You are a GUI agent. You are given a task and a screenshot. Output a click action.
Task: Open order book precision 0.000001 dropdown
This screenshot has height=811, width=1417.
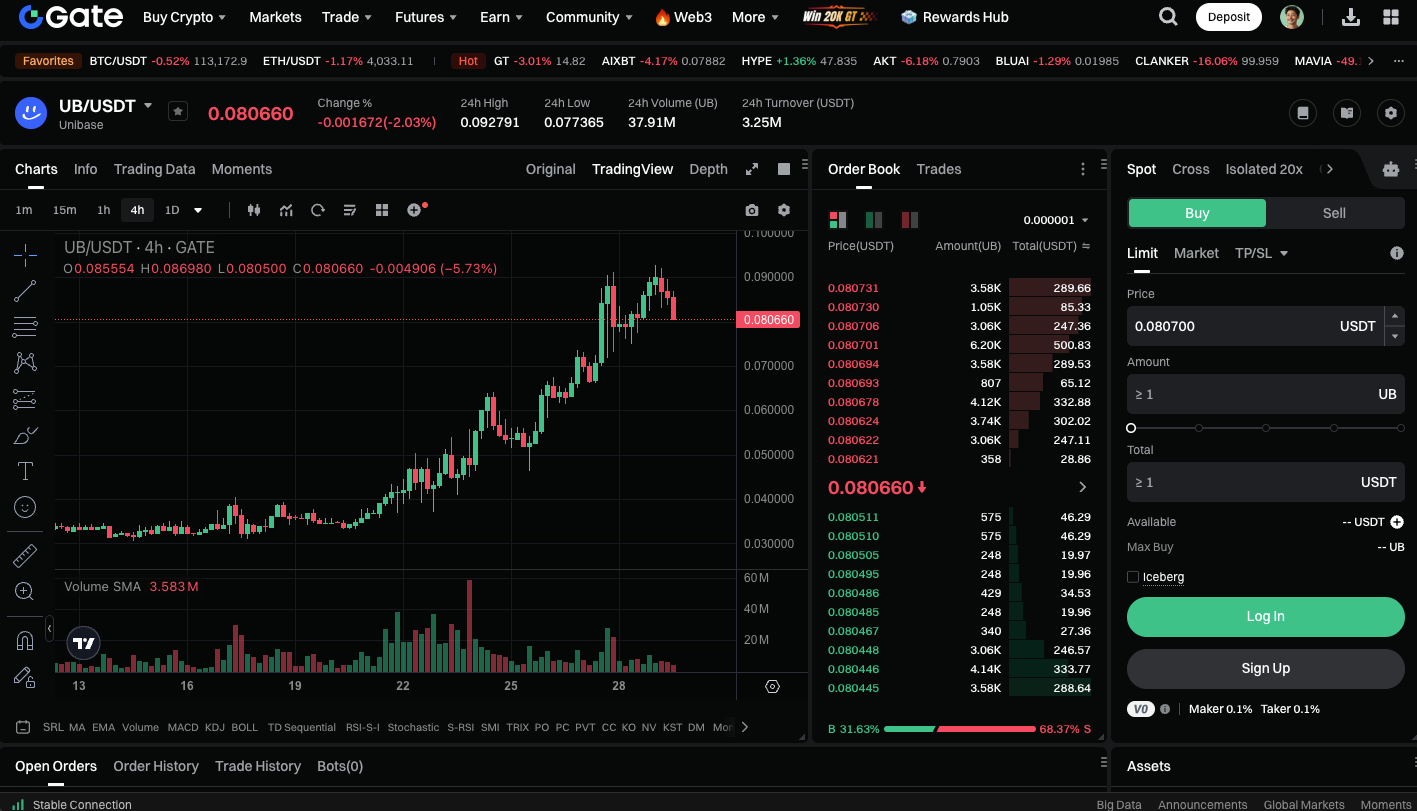pos(1055,220)
